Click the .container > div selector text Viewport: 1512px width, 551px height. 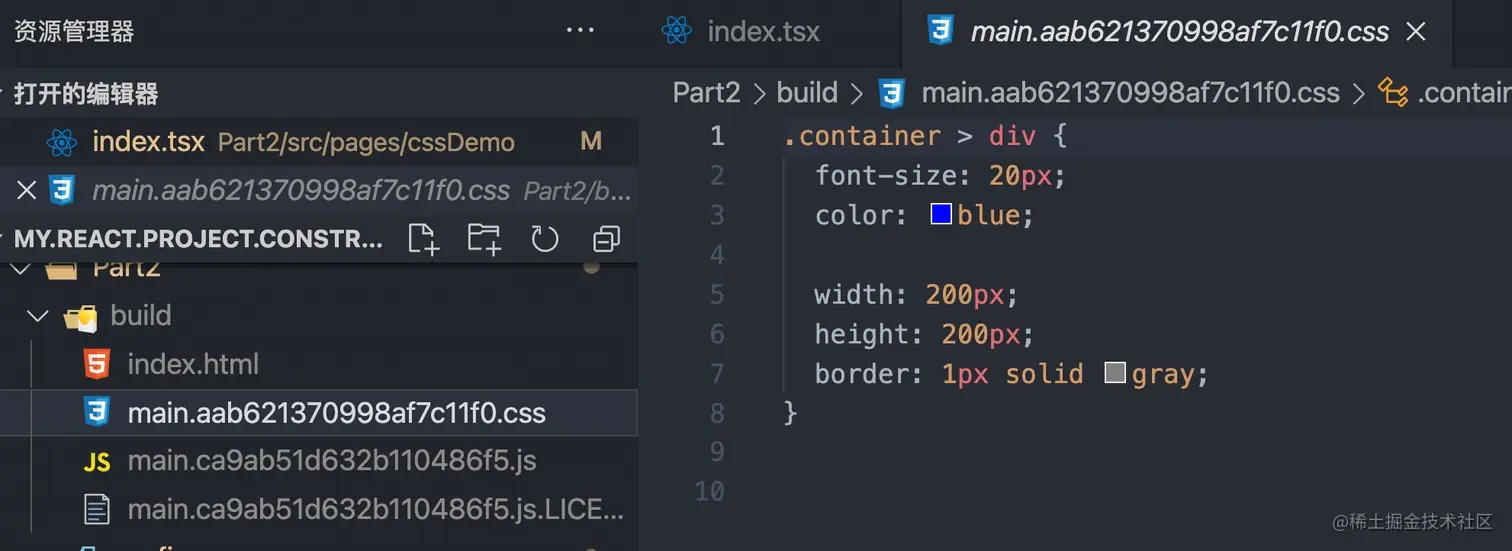912,135
